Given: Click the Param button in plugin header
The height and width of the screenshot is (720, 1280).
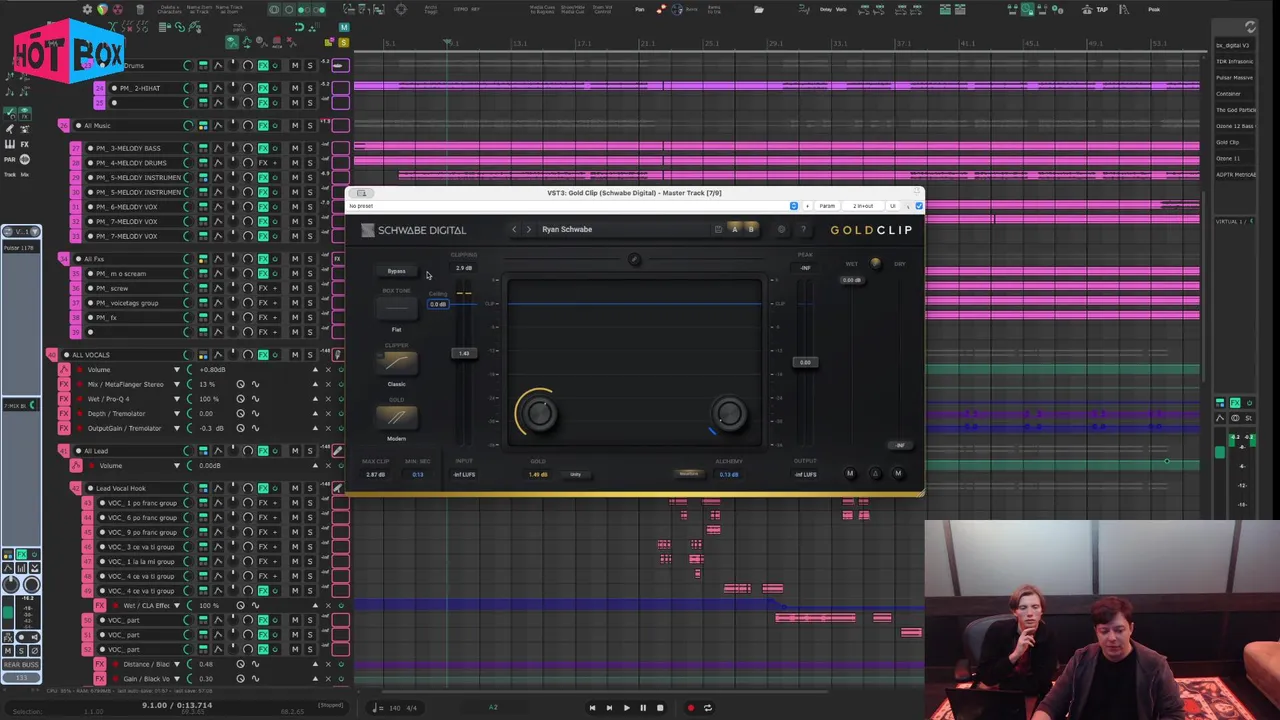Looking at the screenshot, I should click(x=827, y=206).
